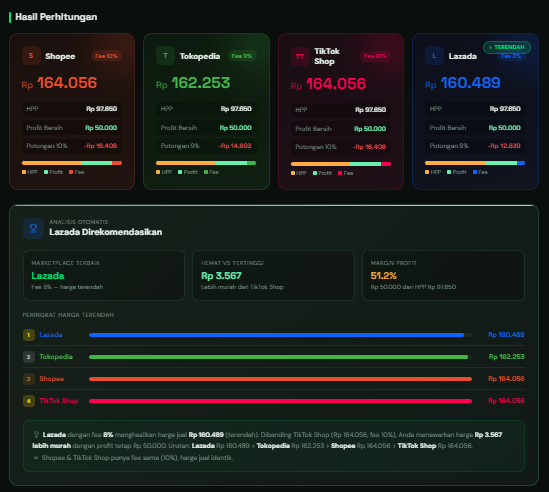Click the orange Shopee ranking bar
Screen dimensions: 549x492
point(280,379)
